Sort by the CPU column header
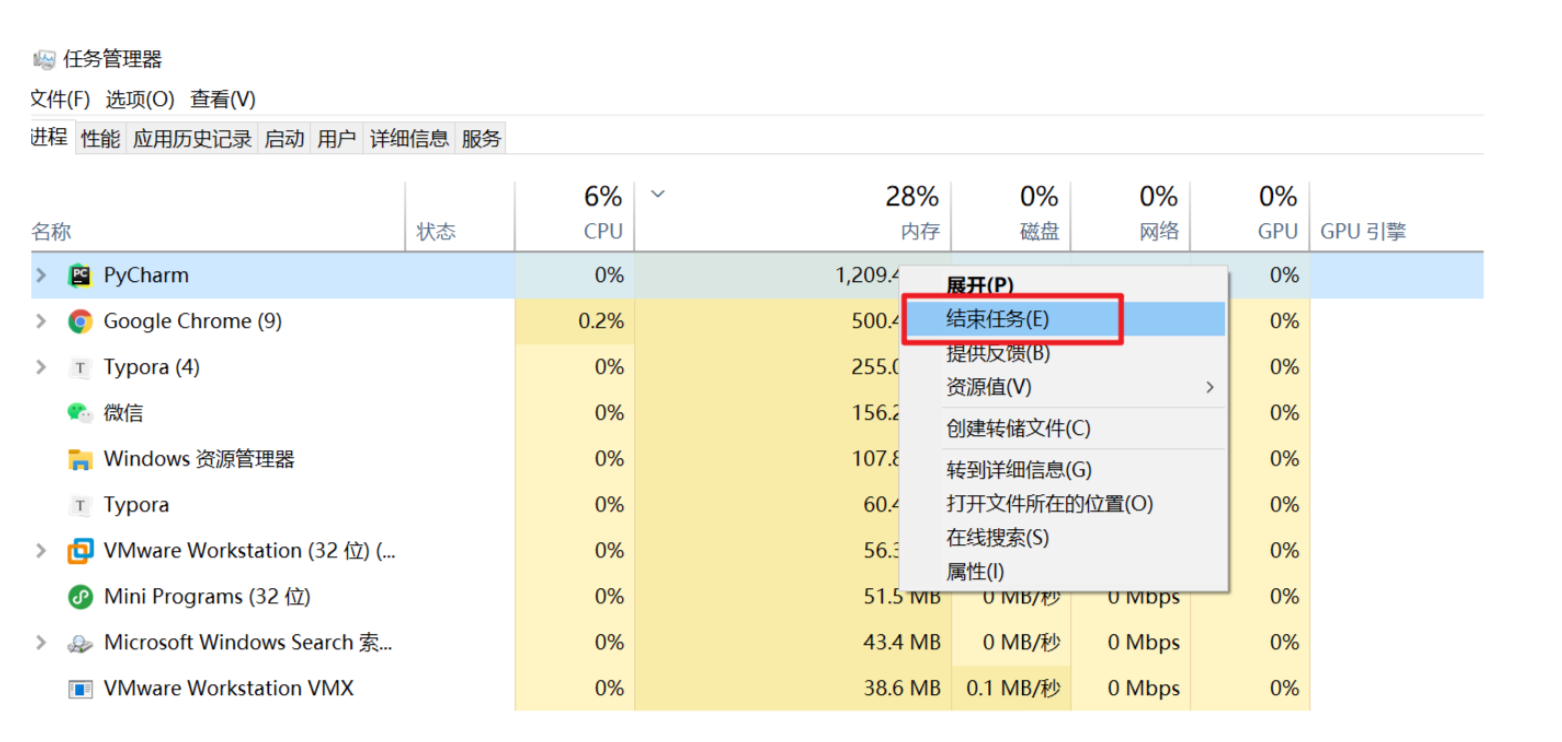The image size is (1562, 742). [x=575, y=216]
